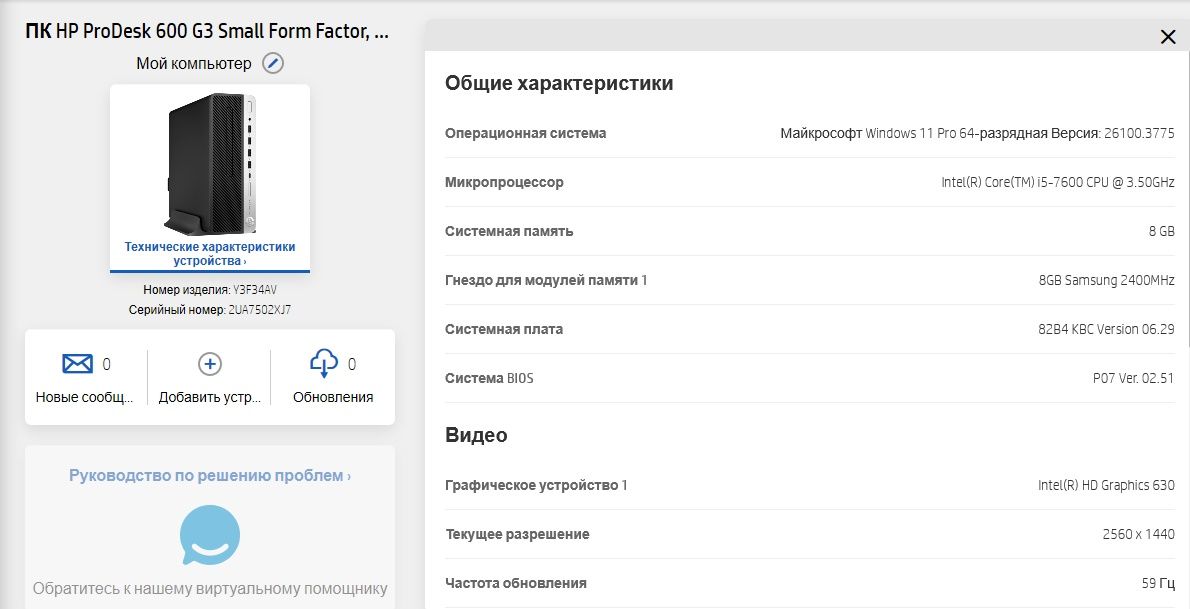The image size is (1190, 609).
Task: Click the HP ProDesk tower computer image
Action: 210,163
